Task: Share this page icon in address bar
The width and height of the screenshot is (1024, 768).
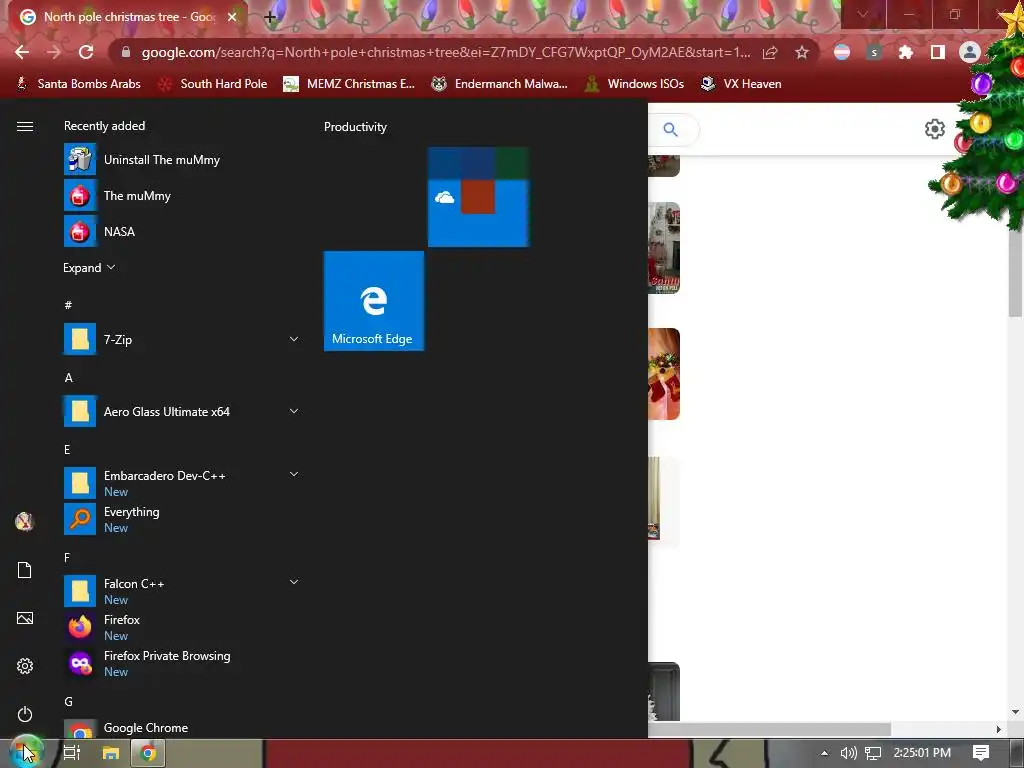Action: 770,52
